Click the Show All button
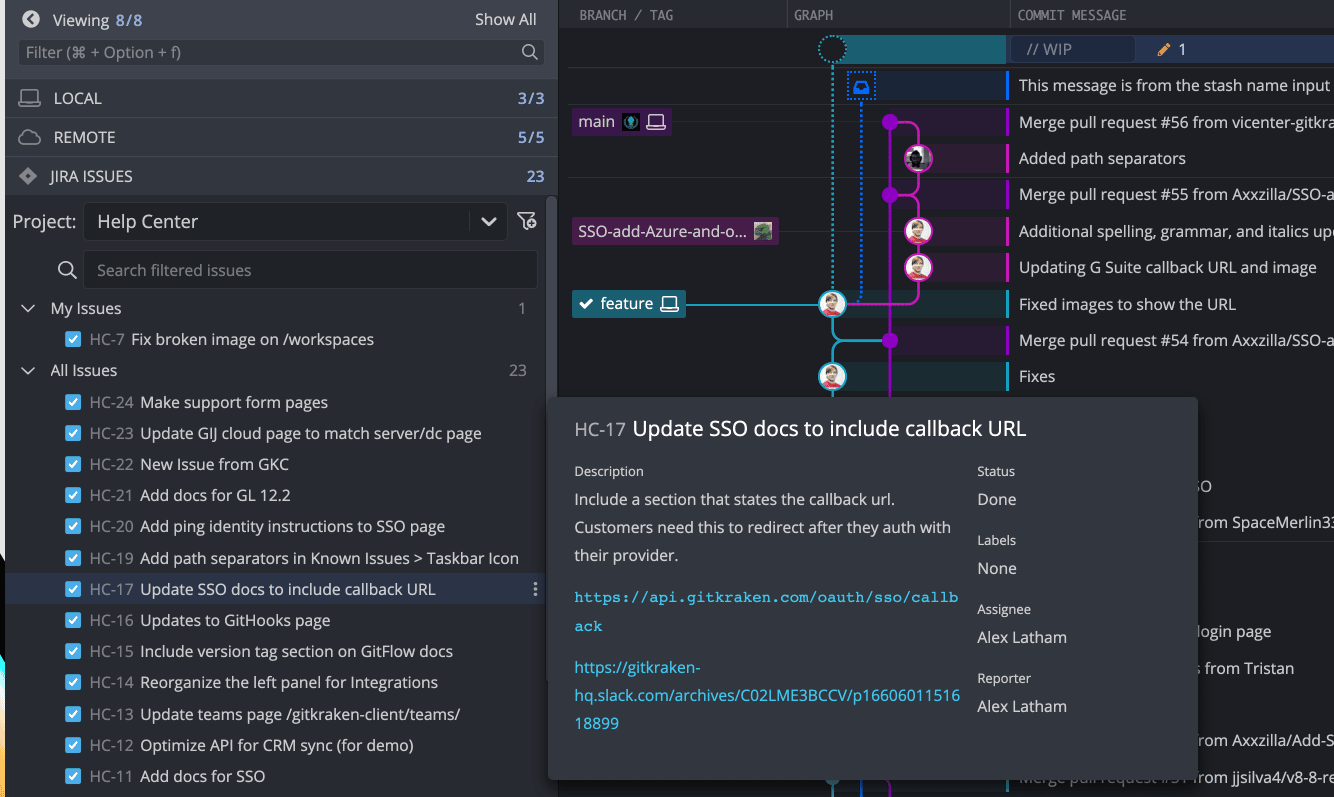Image resolution: width=1334 pixels, height=797 pixels. (505, 19)
